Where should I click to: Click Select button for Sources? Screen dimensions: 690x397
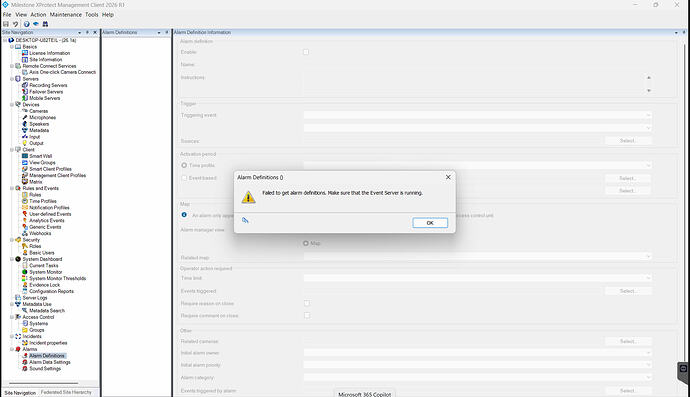(628, 141)
